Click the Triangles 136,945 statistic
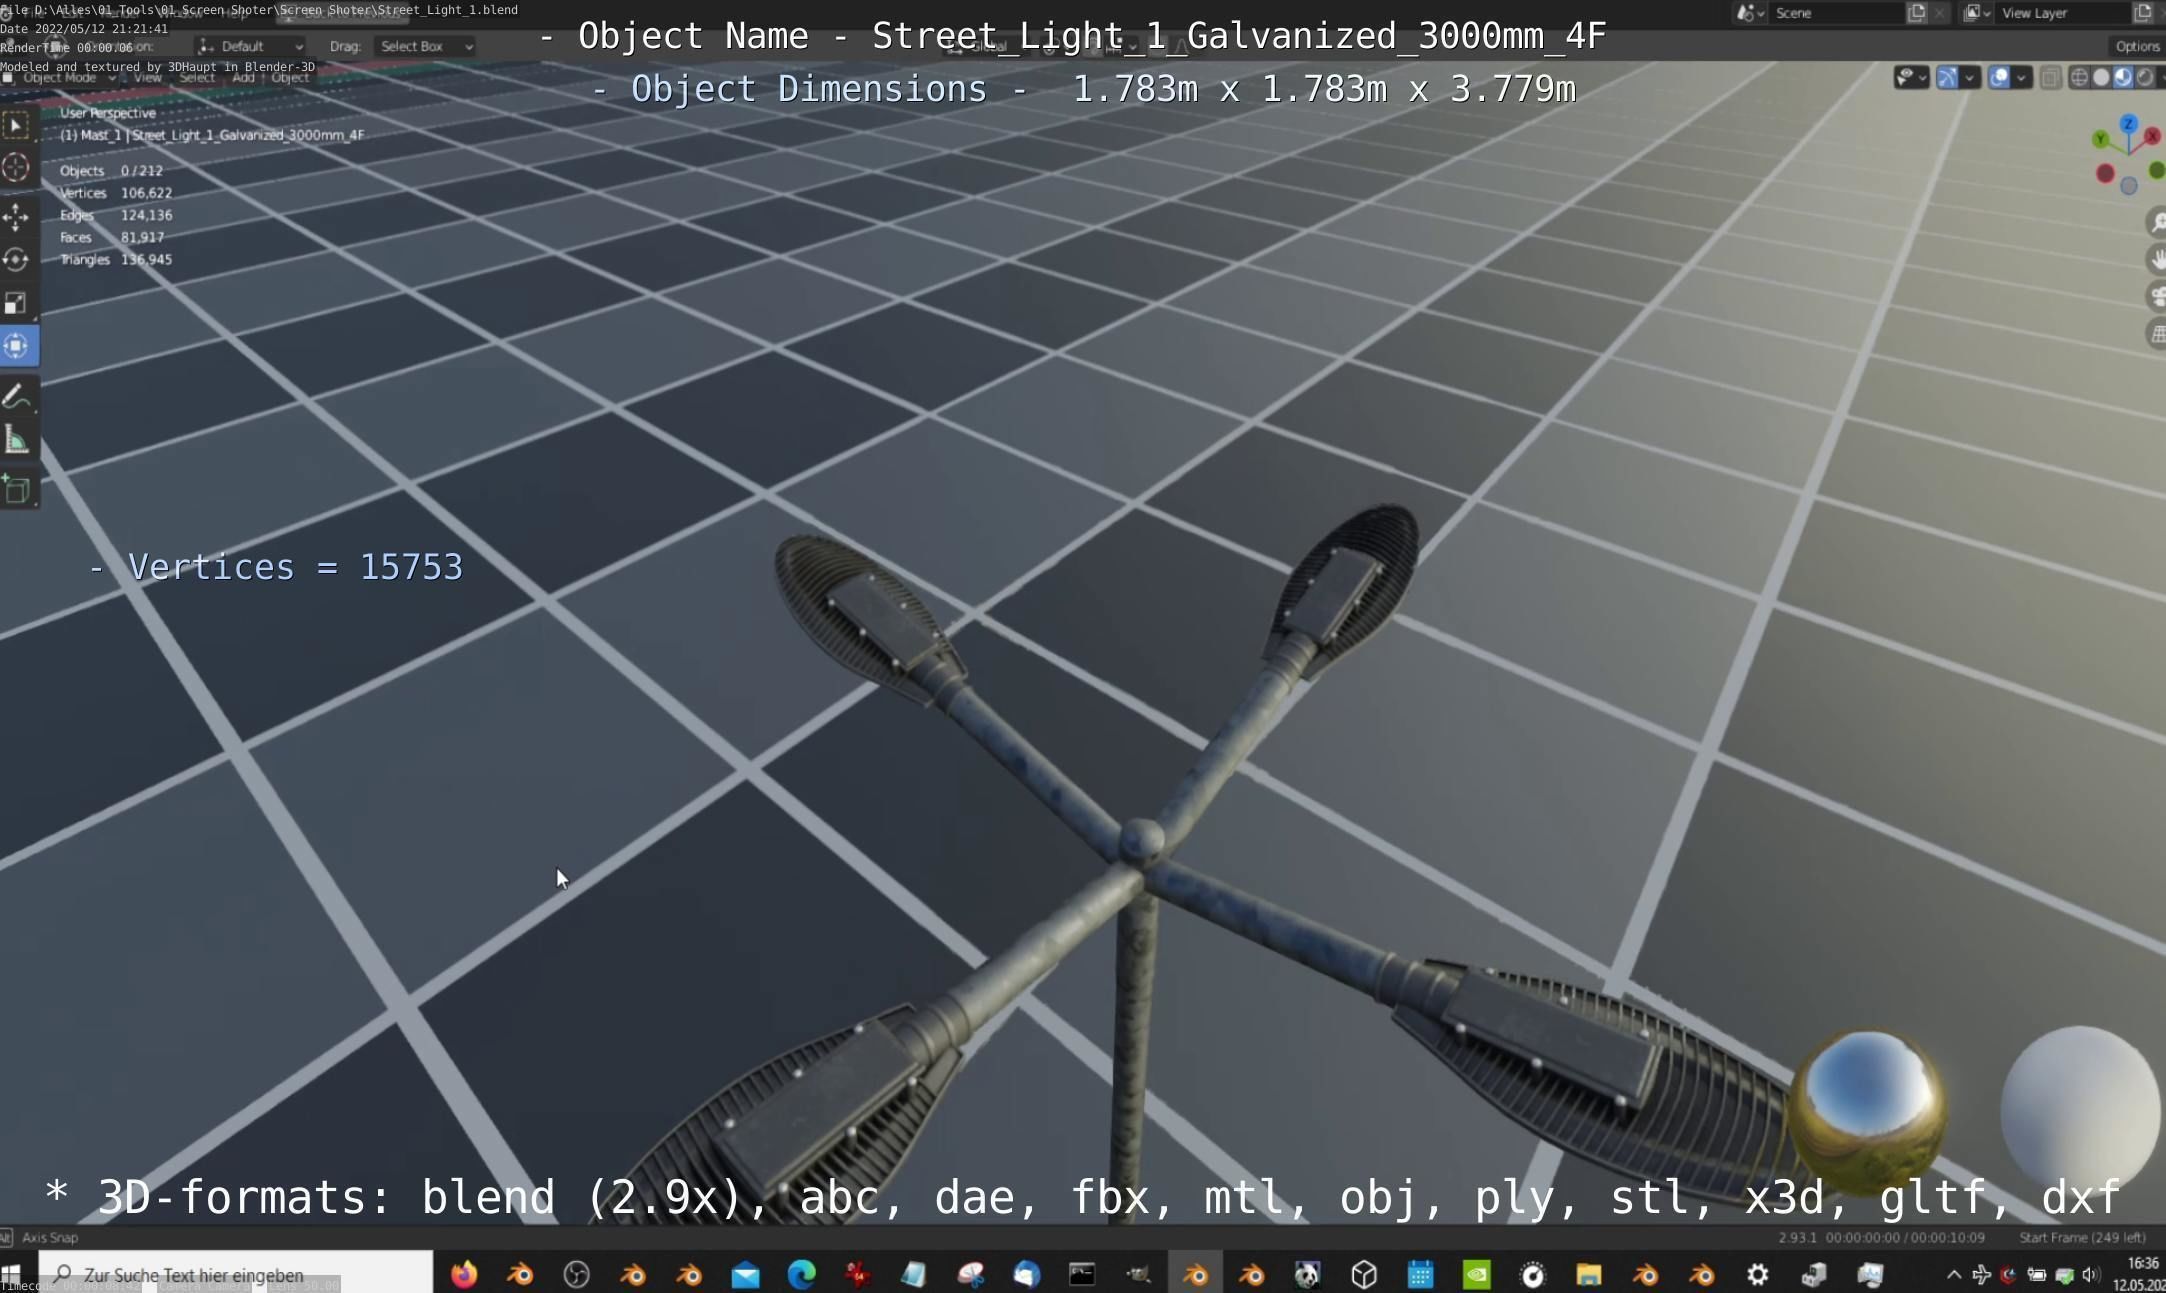This screenshot has width=2166, height=1293. click(x=116, y=259)
